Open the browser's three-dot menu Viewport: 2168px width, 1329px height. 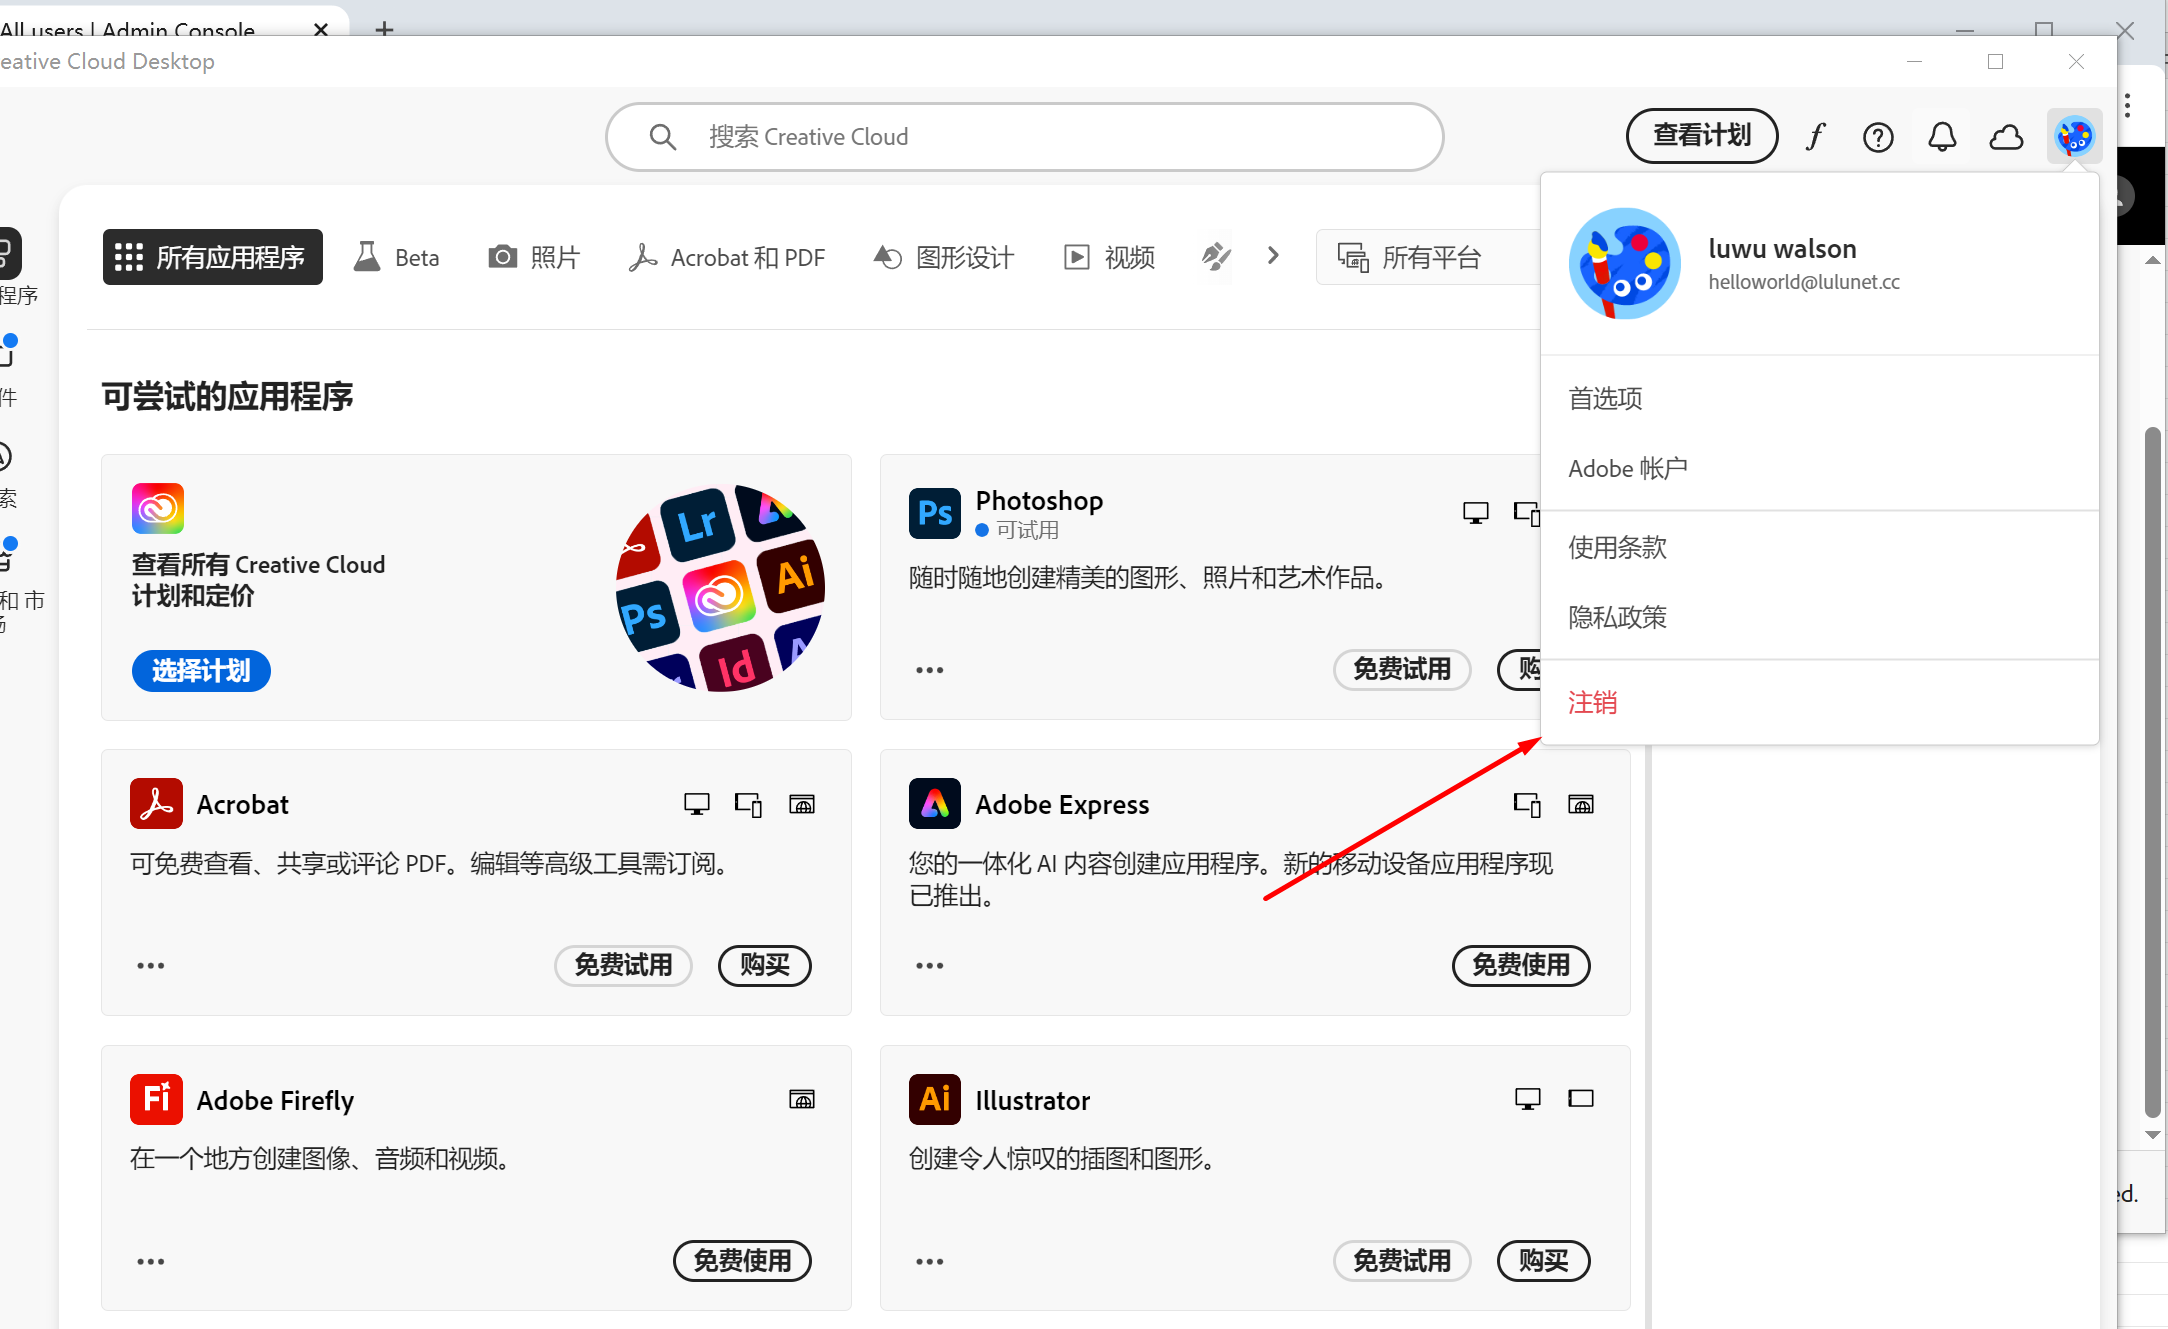click(x=2128, y=105)
